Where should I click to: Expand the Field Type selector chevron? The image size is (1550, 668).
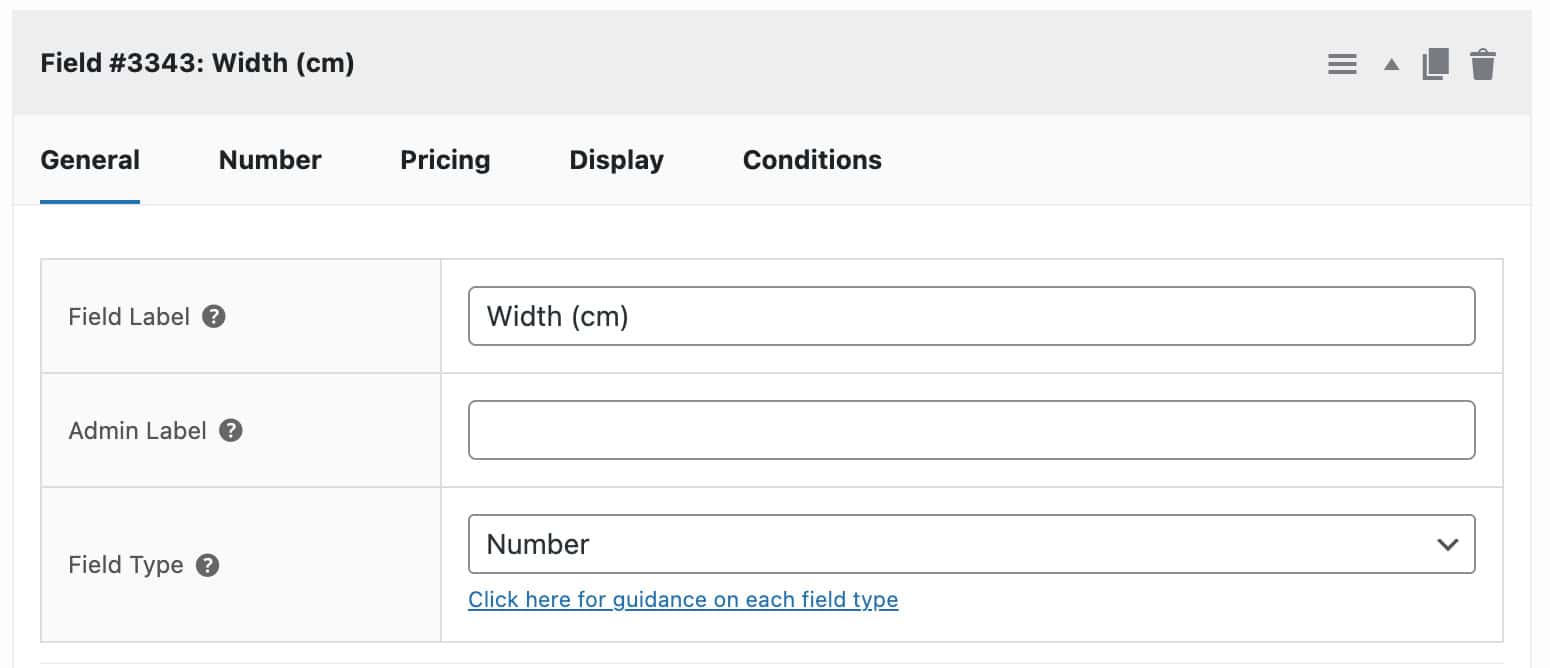[1446, 545]
